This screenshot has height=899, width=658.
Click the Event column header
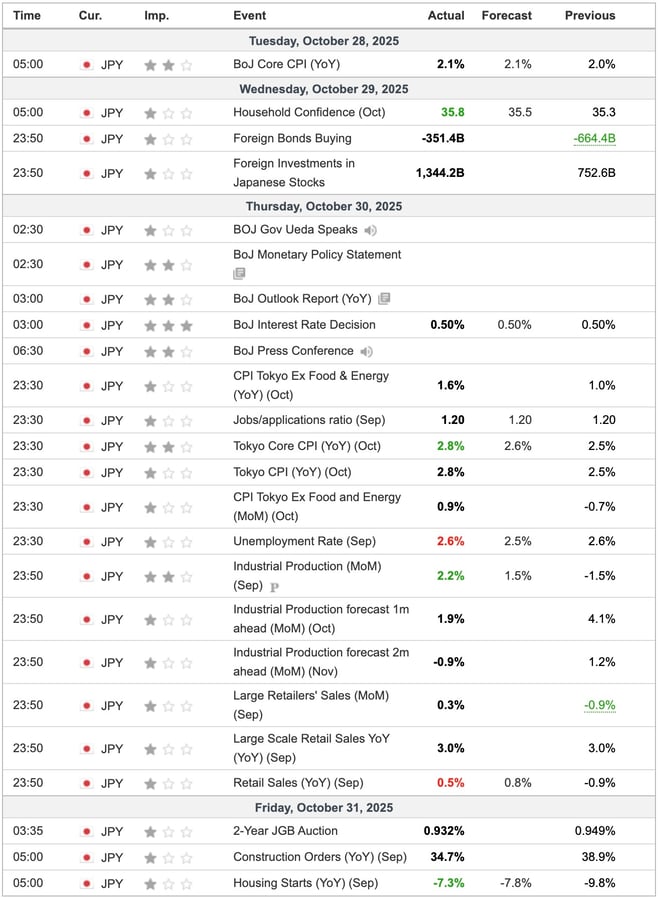click(249, 16)
